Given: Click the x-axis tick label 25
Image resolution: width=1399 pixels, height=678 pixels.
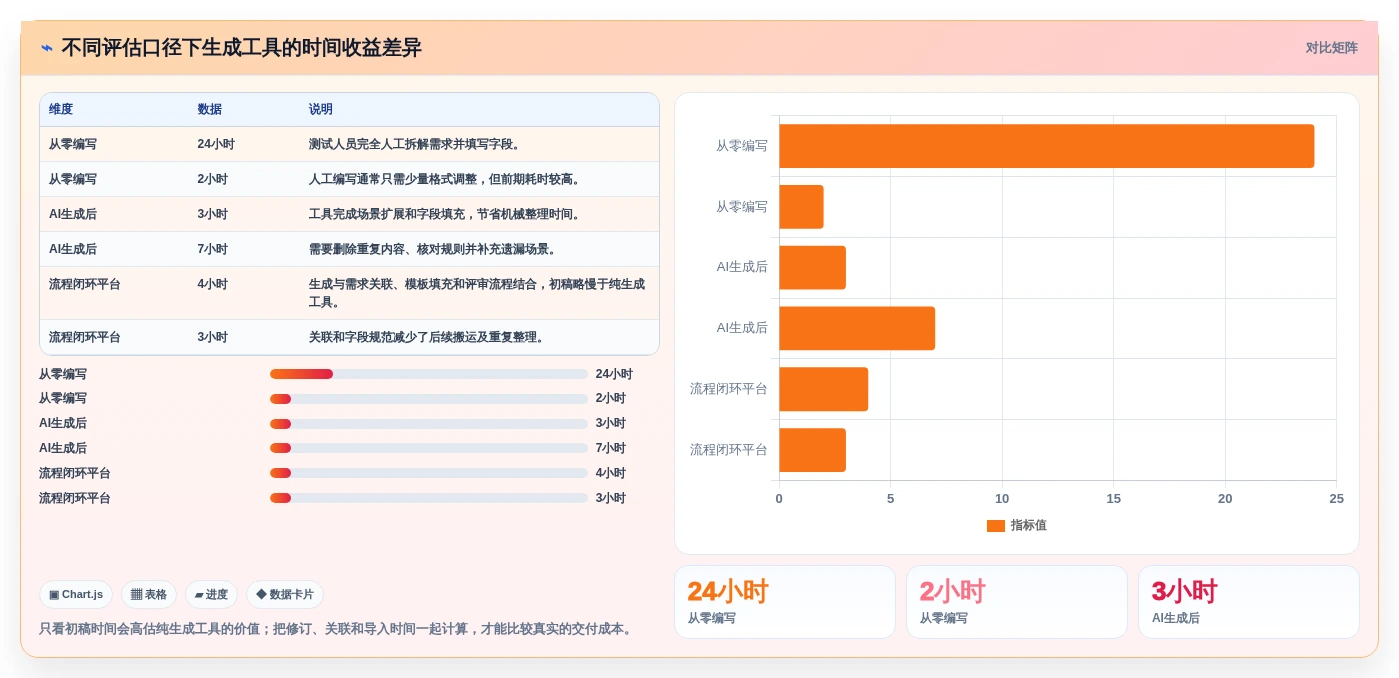Looking at the screenshot, I should pos(1336,499).
